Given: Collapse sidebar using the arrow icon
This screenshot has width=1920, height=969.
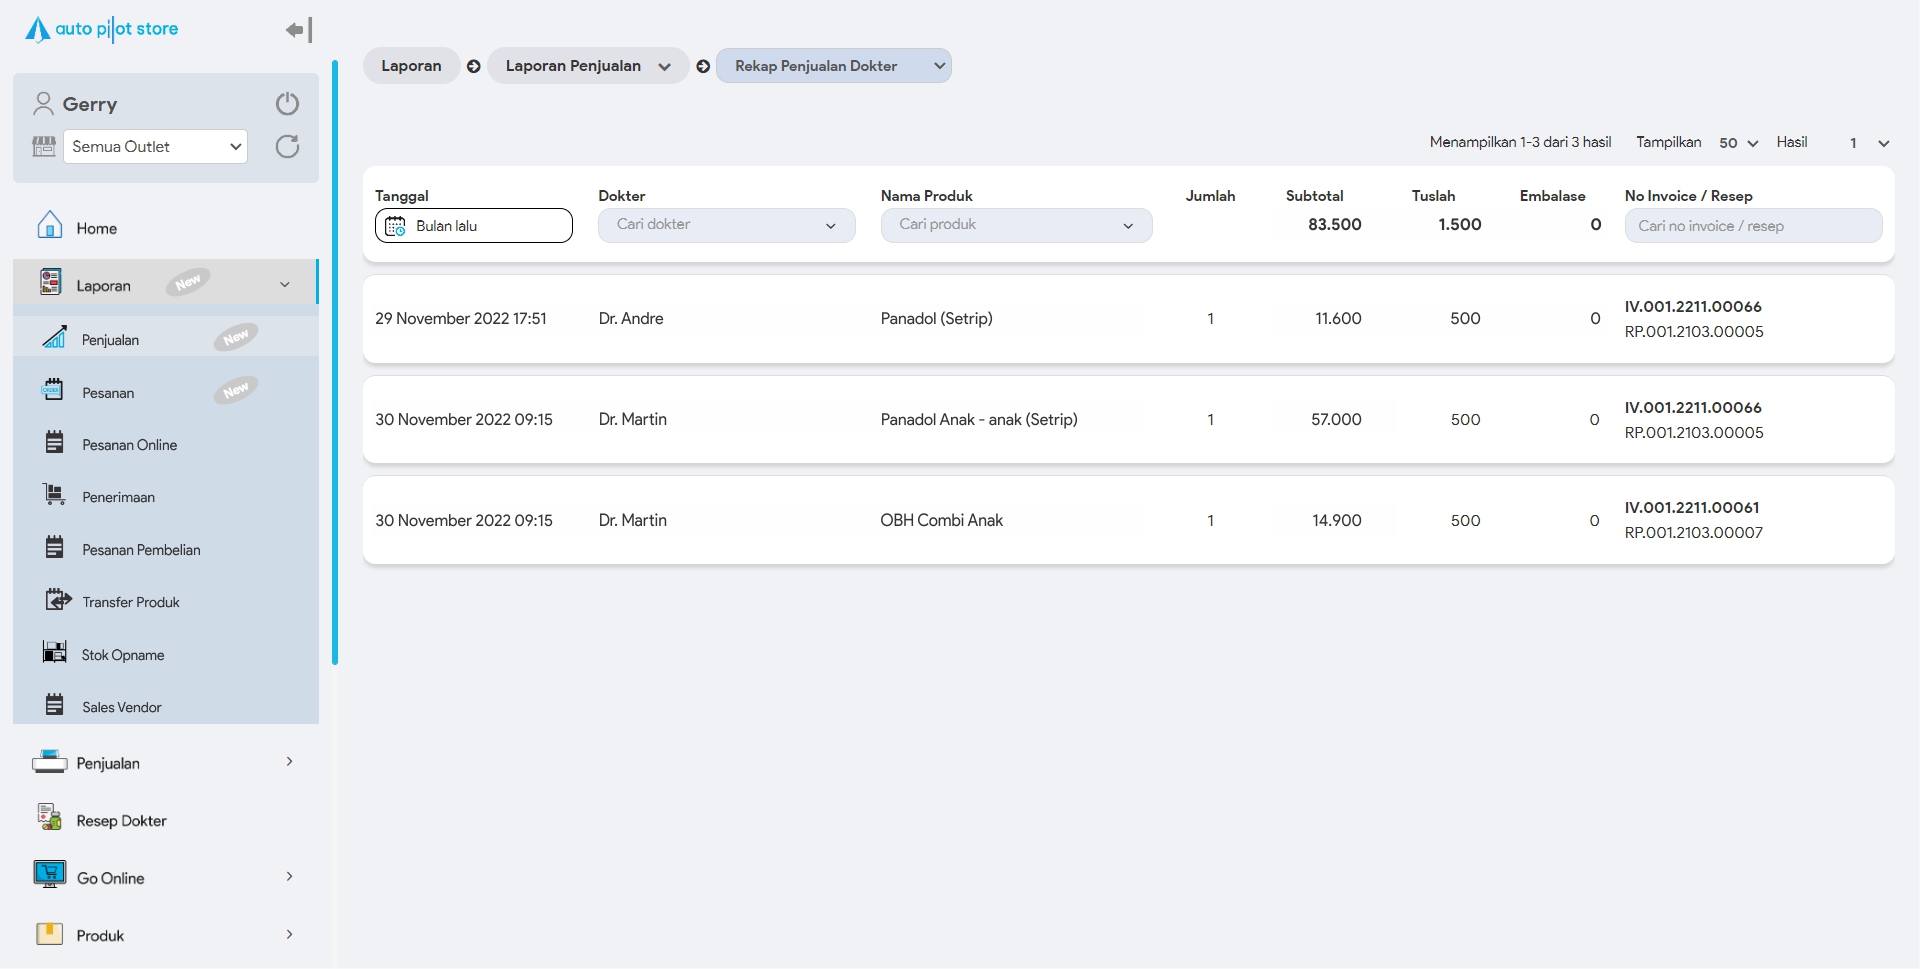Looking at the screenshot, I should (298, 30).
